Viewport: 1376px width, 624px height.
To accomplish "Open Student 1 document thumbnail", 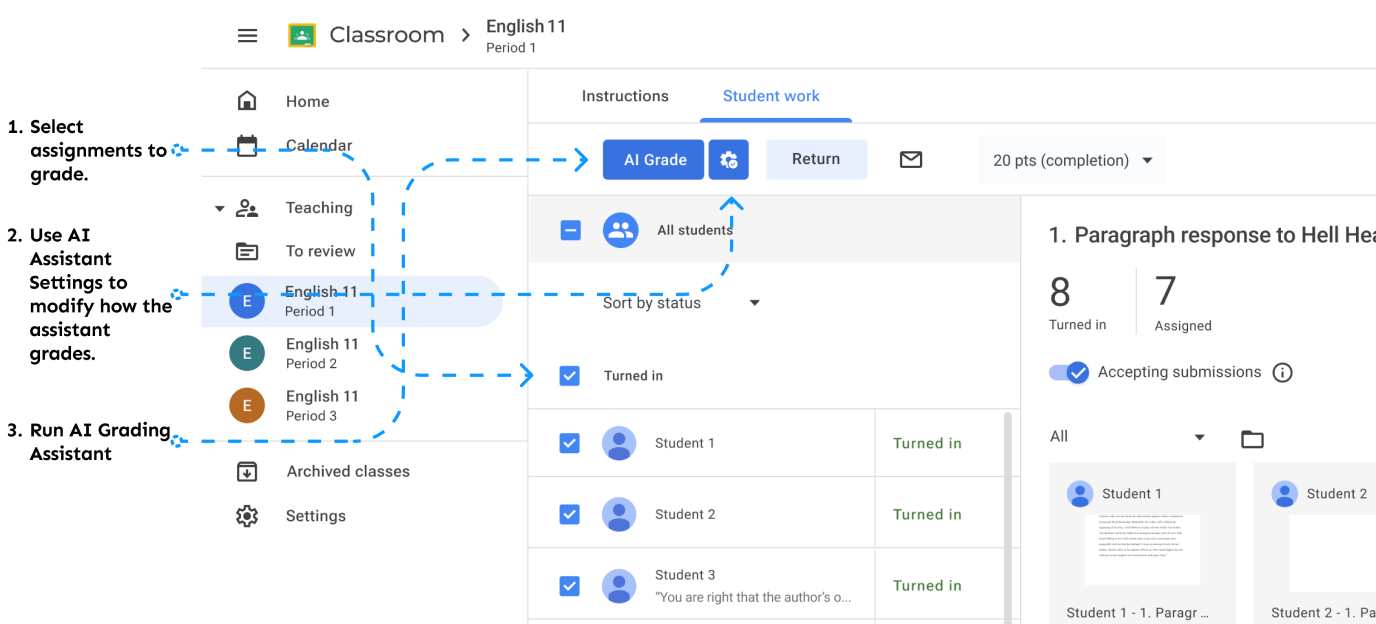I will click(x=1142, y=550).
